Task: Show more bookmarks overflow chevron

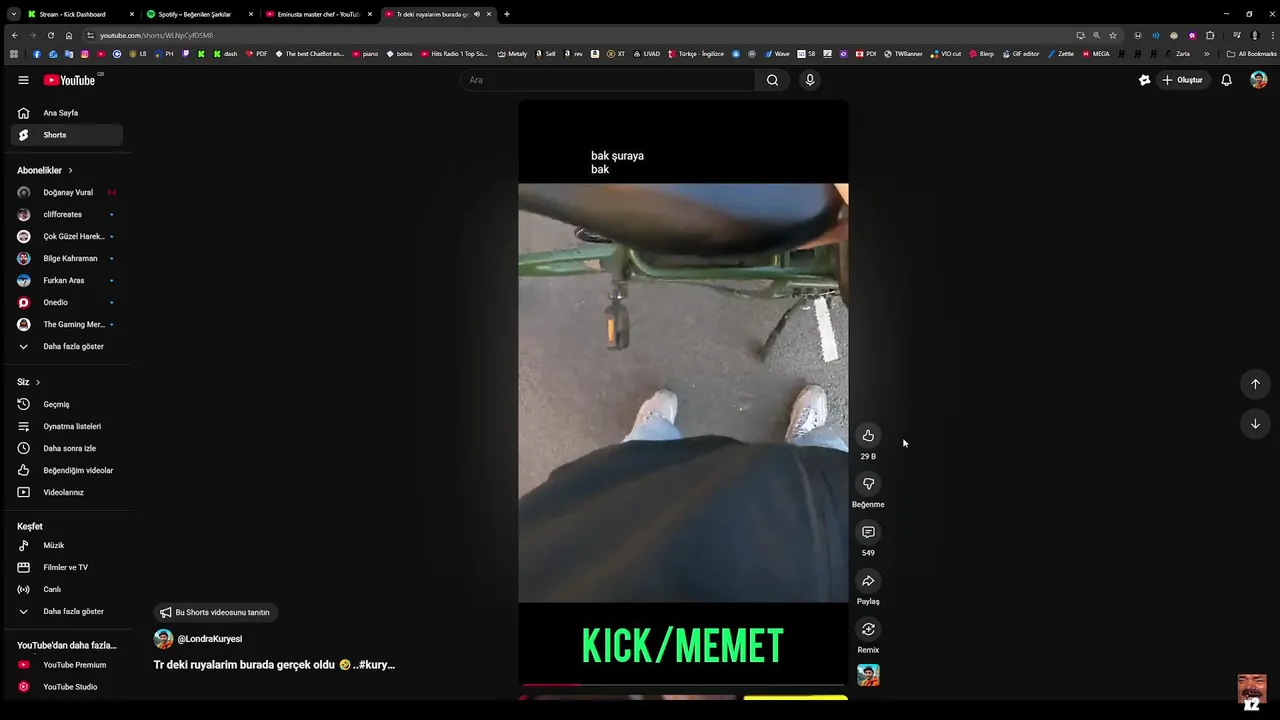Action: point(1207,54)
